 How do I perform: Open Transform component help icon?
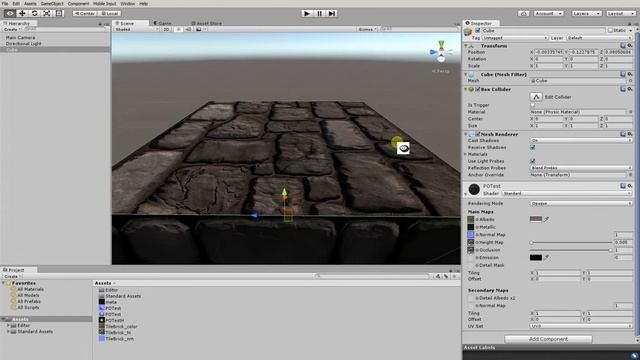623,46
